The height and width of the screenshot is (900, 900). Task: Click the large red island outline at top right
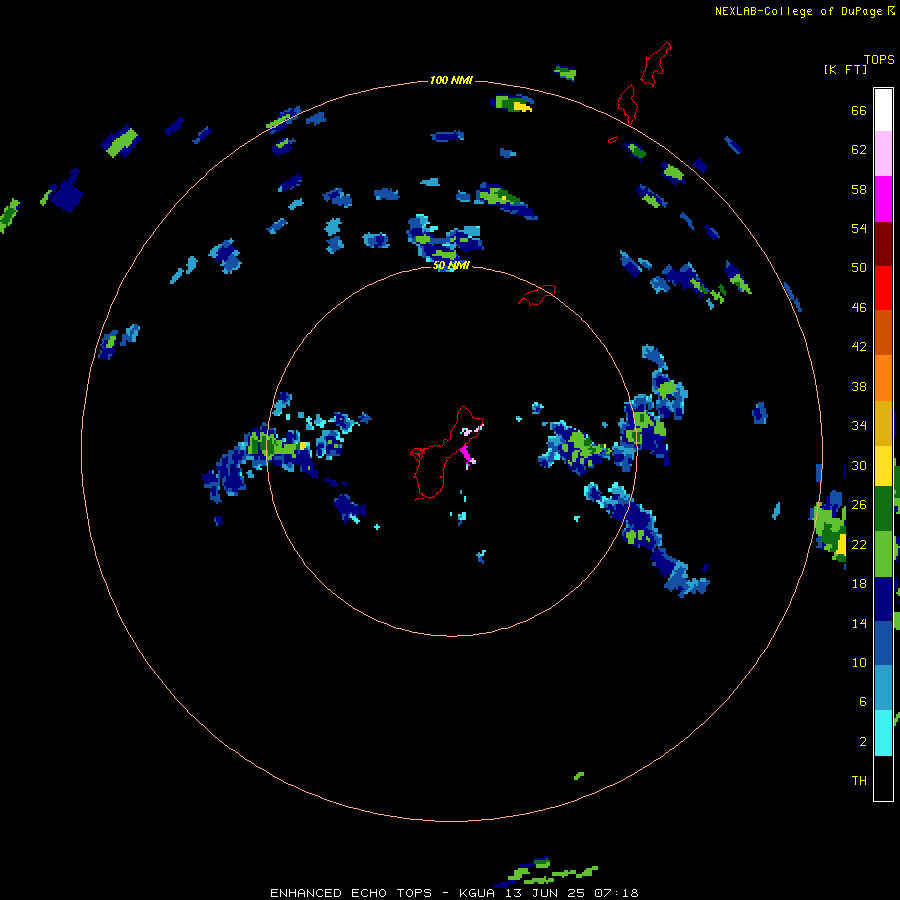pyautogui.click(x=655, y=64)
